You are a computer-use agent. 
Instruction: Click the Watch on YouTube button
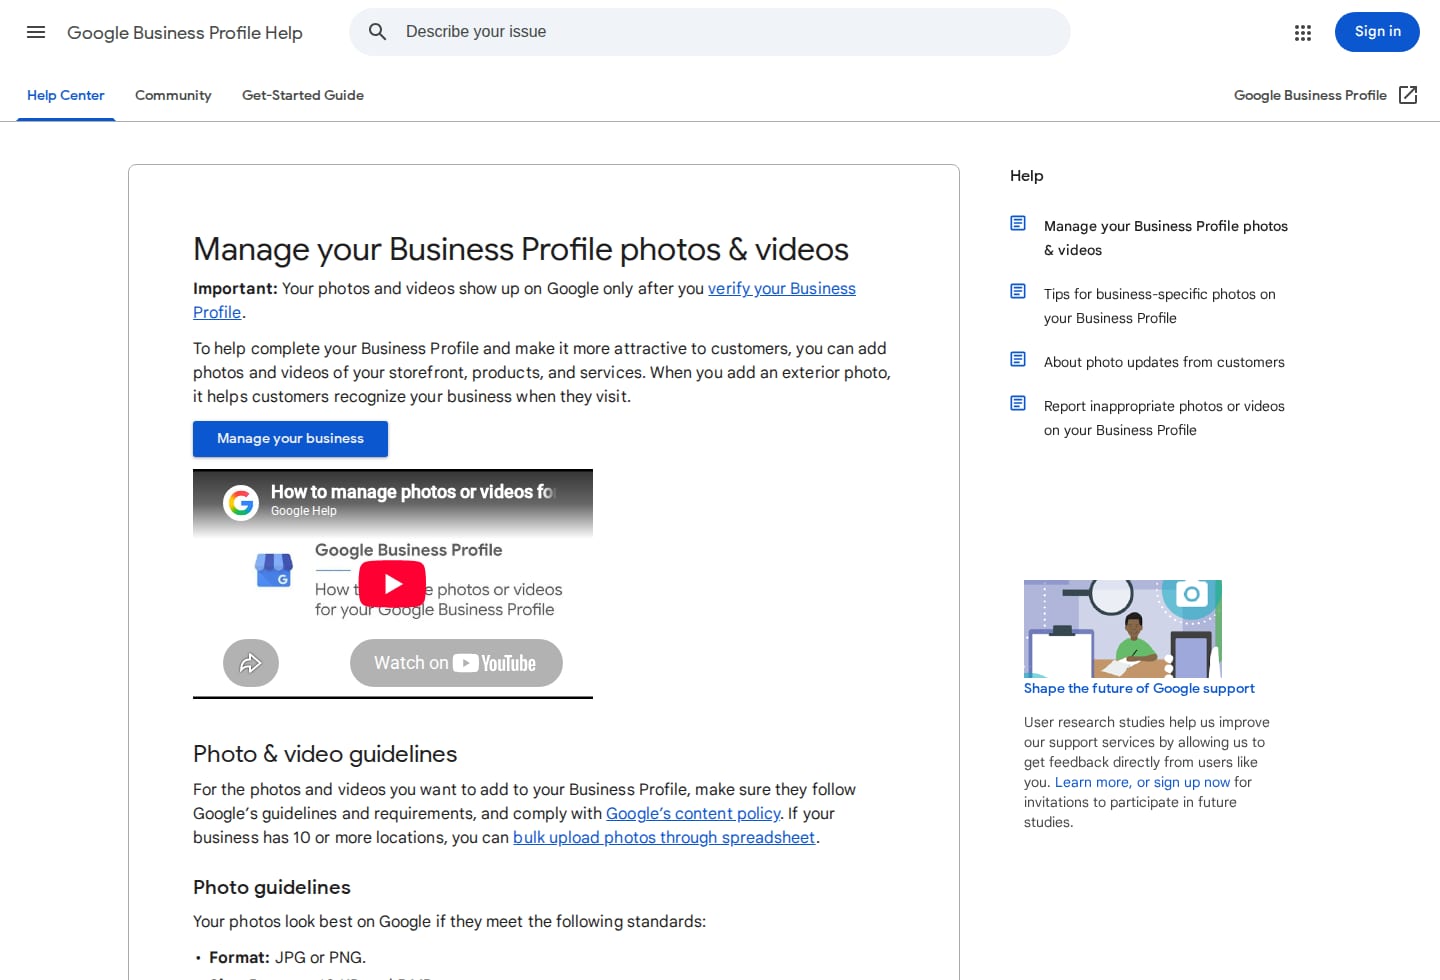[x=456, y=663]
